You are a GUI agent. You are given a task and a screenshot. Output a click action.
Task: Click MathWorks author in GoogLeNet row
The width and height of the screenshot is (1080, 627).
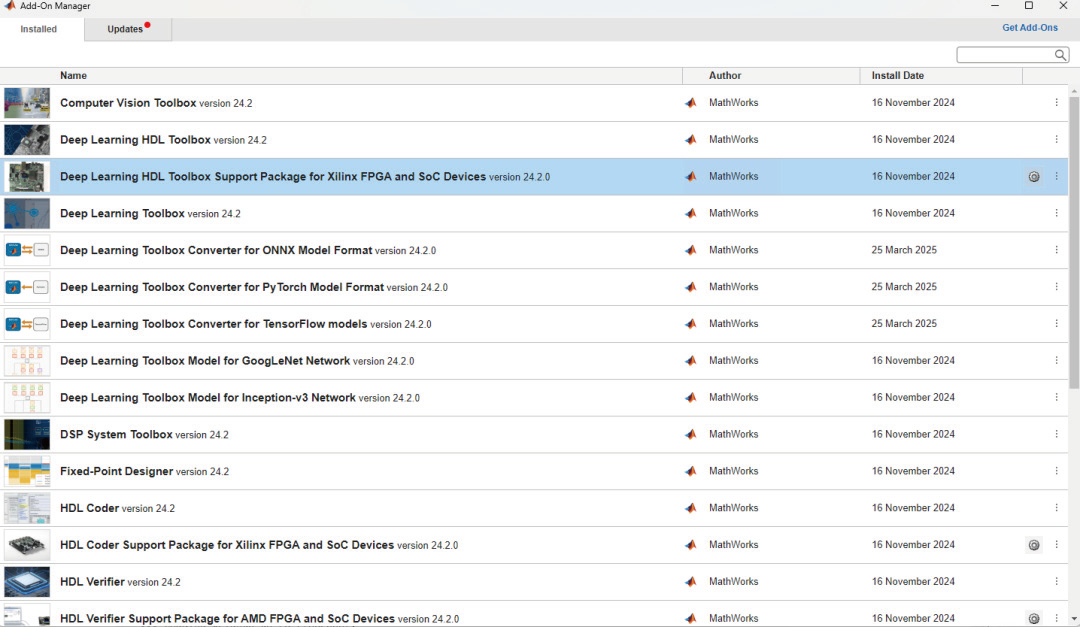click(734, 360)
